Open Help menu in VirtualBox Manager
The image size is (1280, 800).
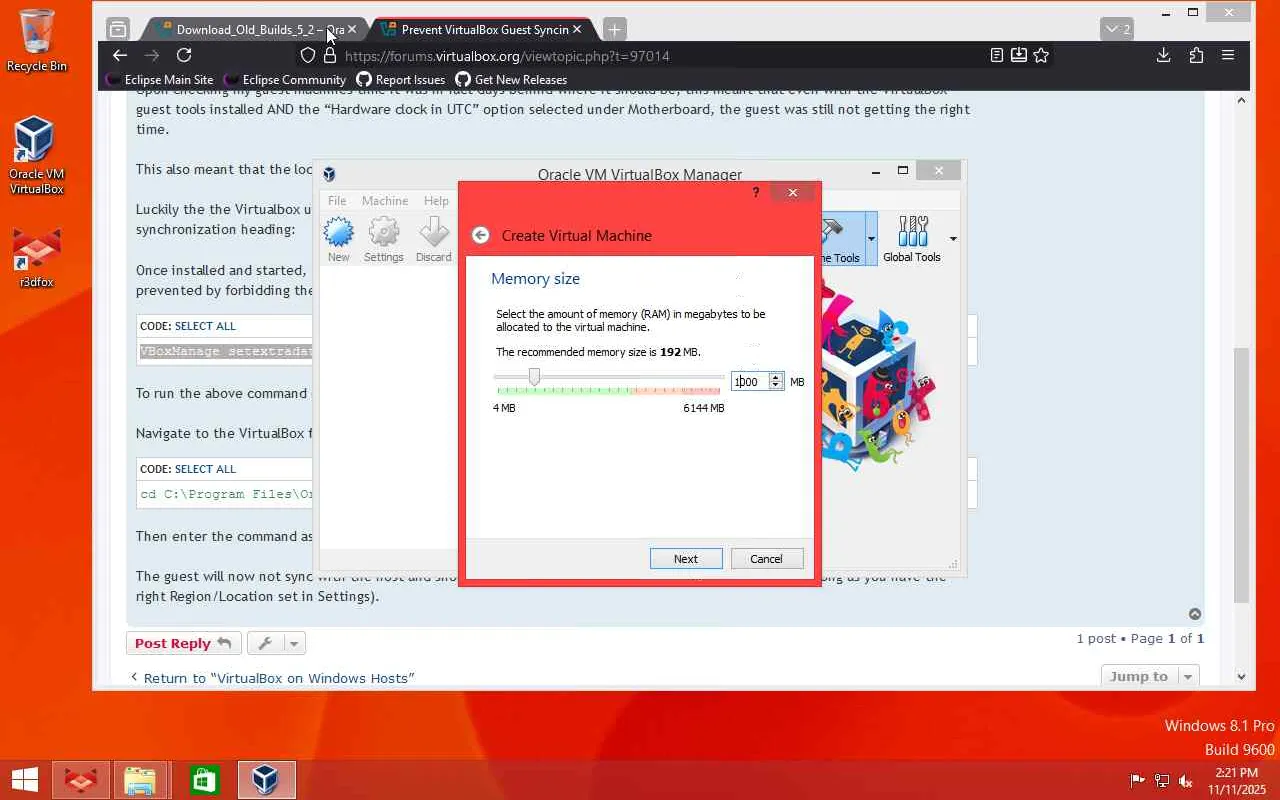tap(436, 201)
